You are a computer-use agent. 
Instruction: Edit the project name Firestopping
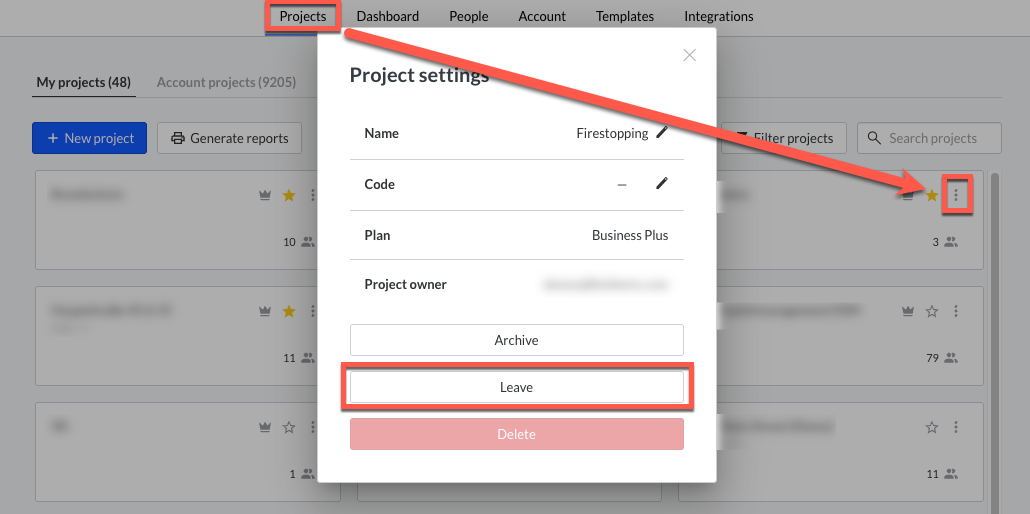tap(662, 133)
